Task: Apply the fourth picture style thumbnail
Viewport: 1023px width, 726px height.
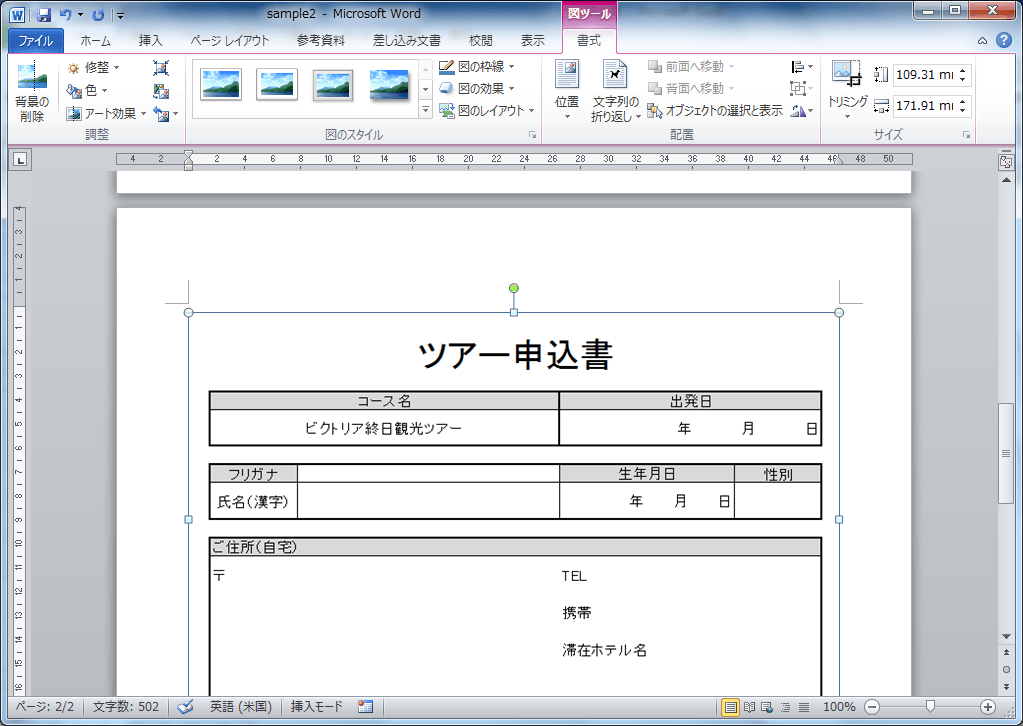Action: (x=389, y=85)
